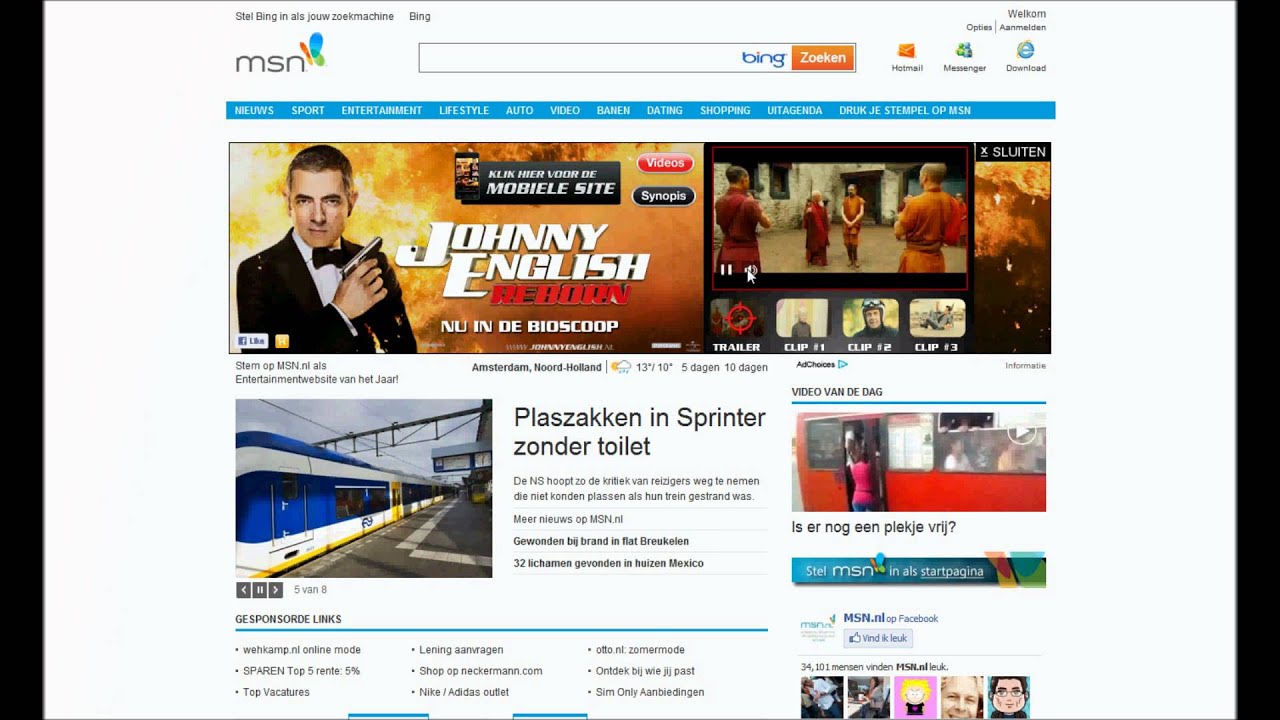This screenshot has height=720, width=1280.
Task: Open 'Shop op neckermann.com' link
Action: (x=481, y=671)
